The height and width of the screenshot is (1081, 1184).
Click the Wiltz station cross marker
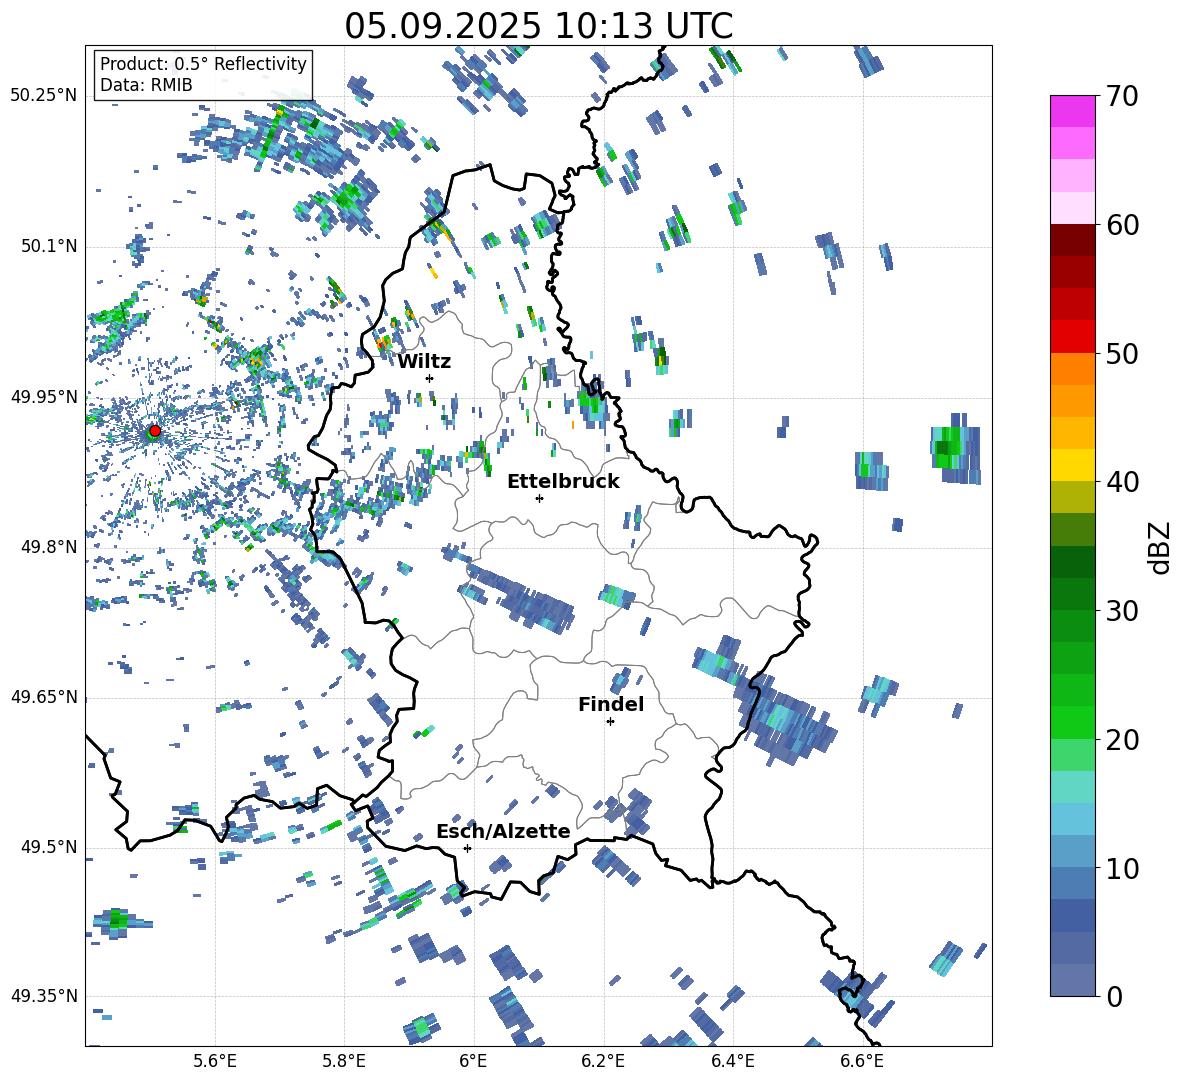click(x=430, y=378)
